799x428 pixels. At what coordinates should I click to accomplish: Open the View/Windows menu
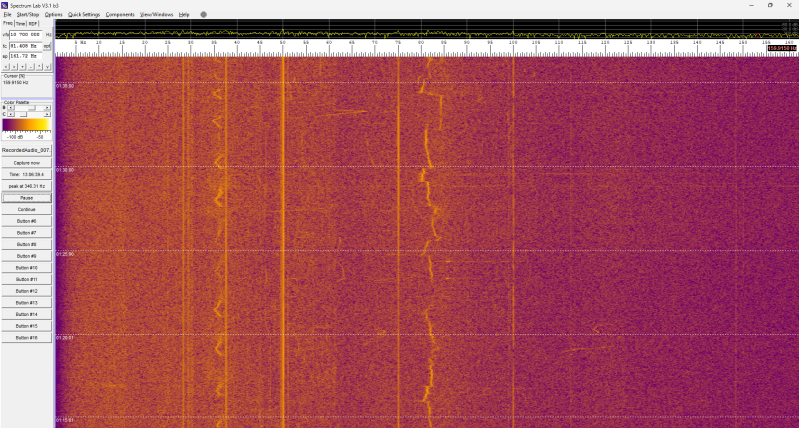156,15
